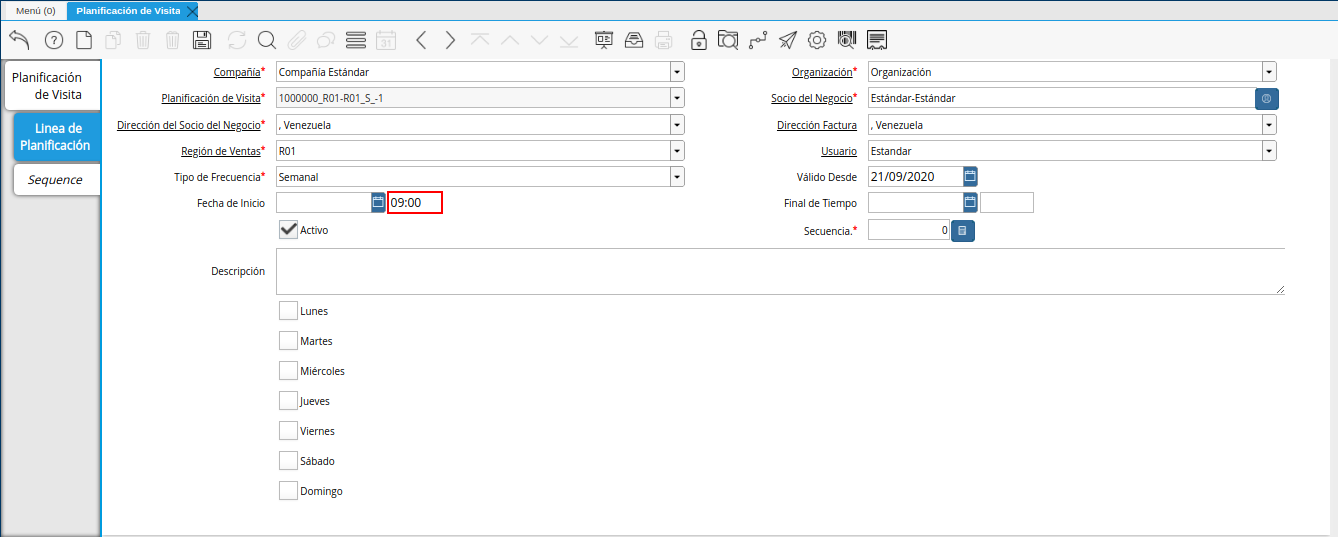Create a new record with page icon
Screen dimensions: 1338x537
click(x=84, y=40)
